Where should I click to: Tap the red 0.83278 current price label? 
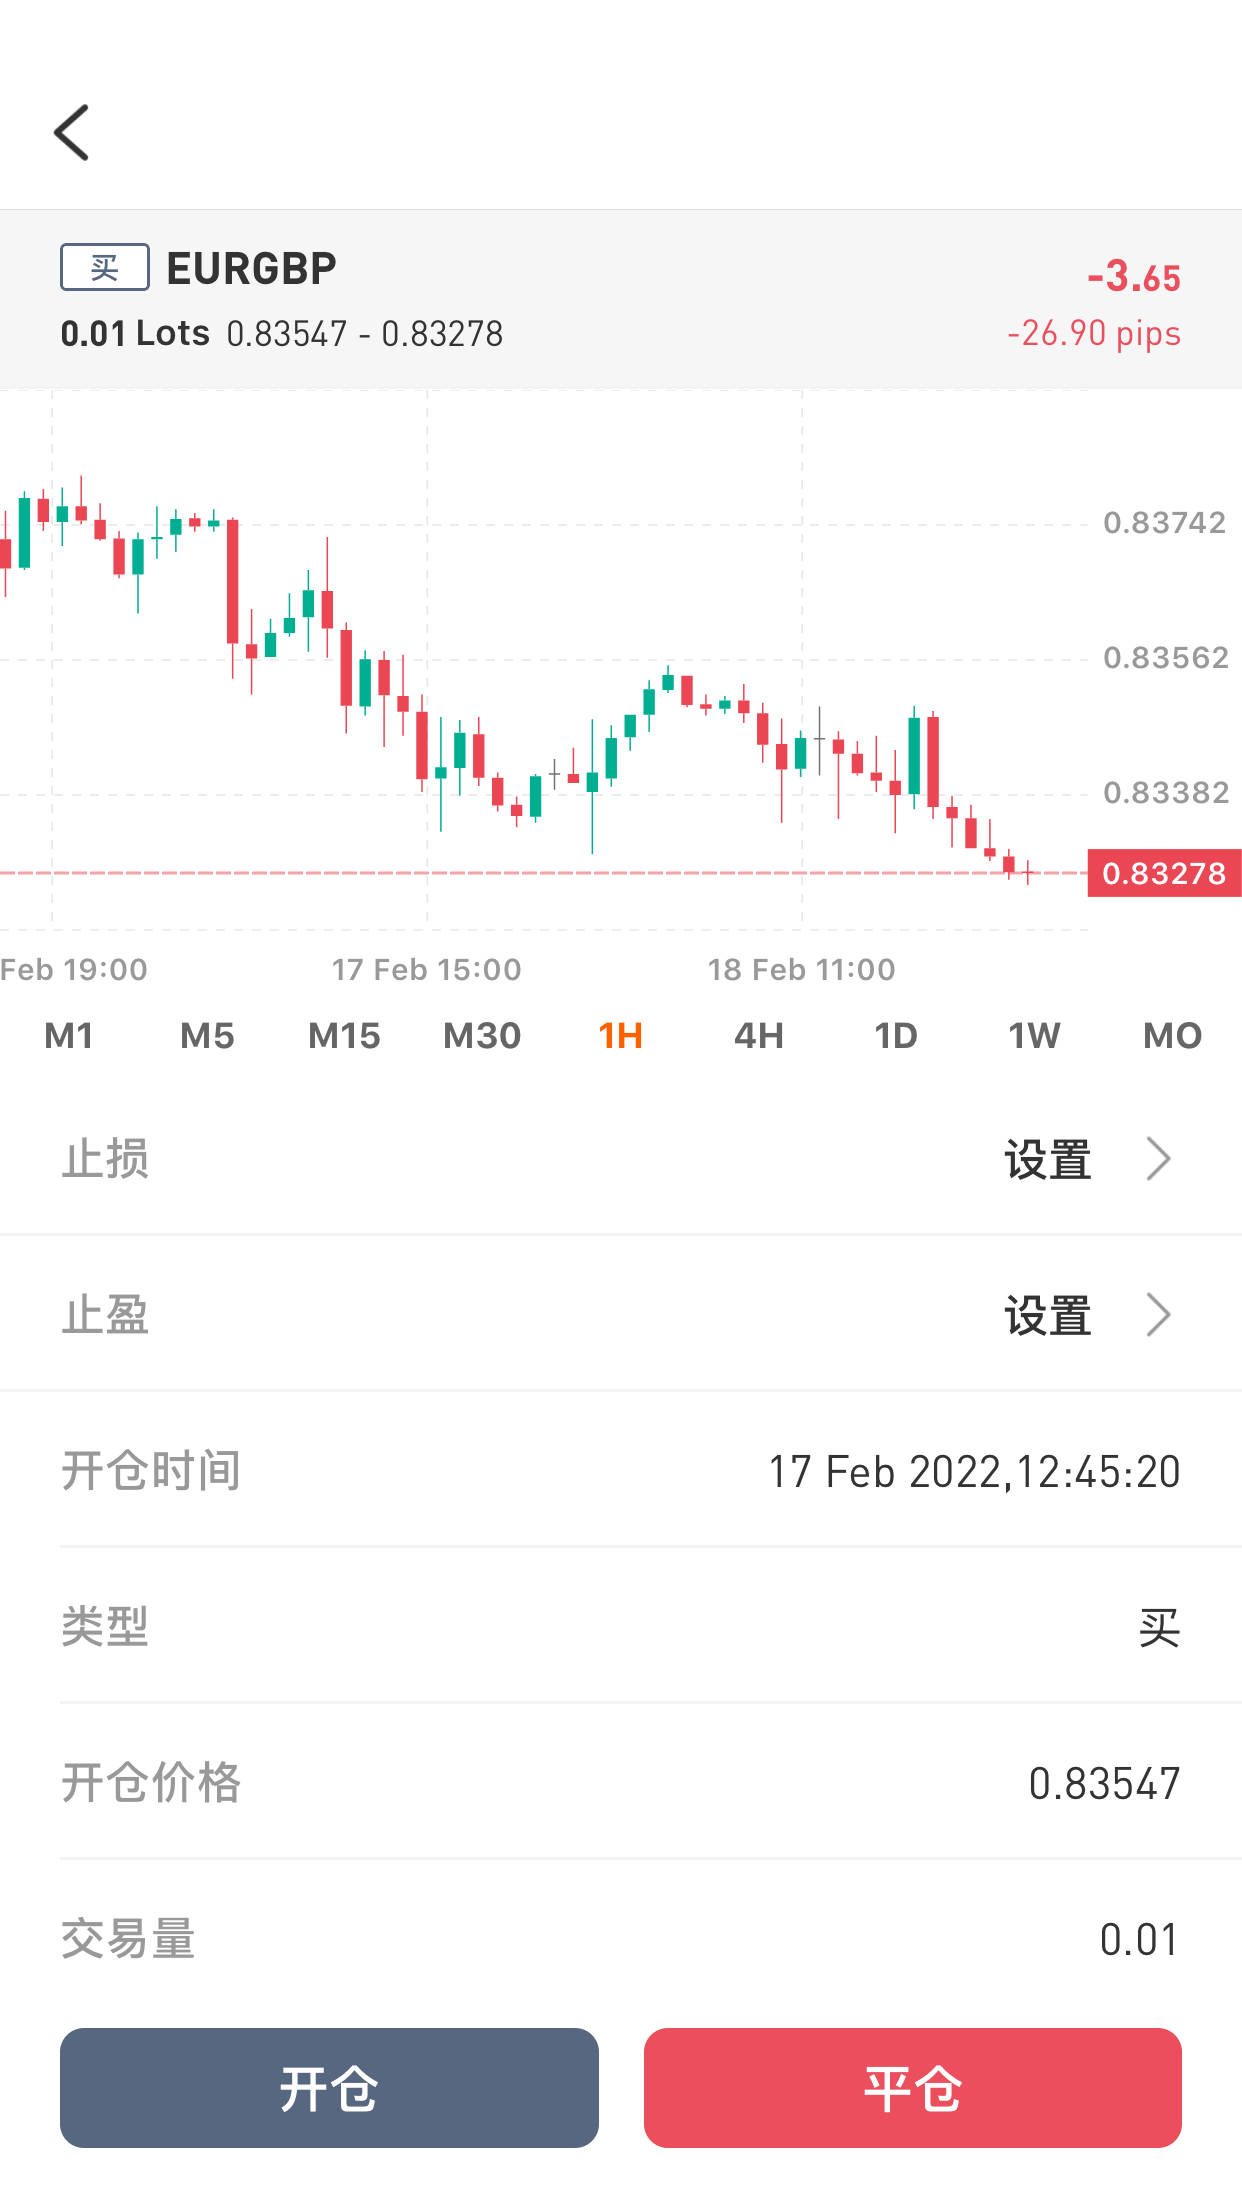coord(1164,873)
